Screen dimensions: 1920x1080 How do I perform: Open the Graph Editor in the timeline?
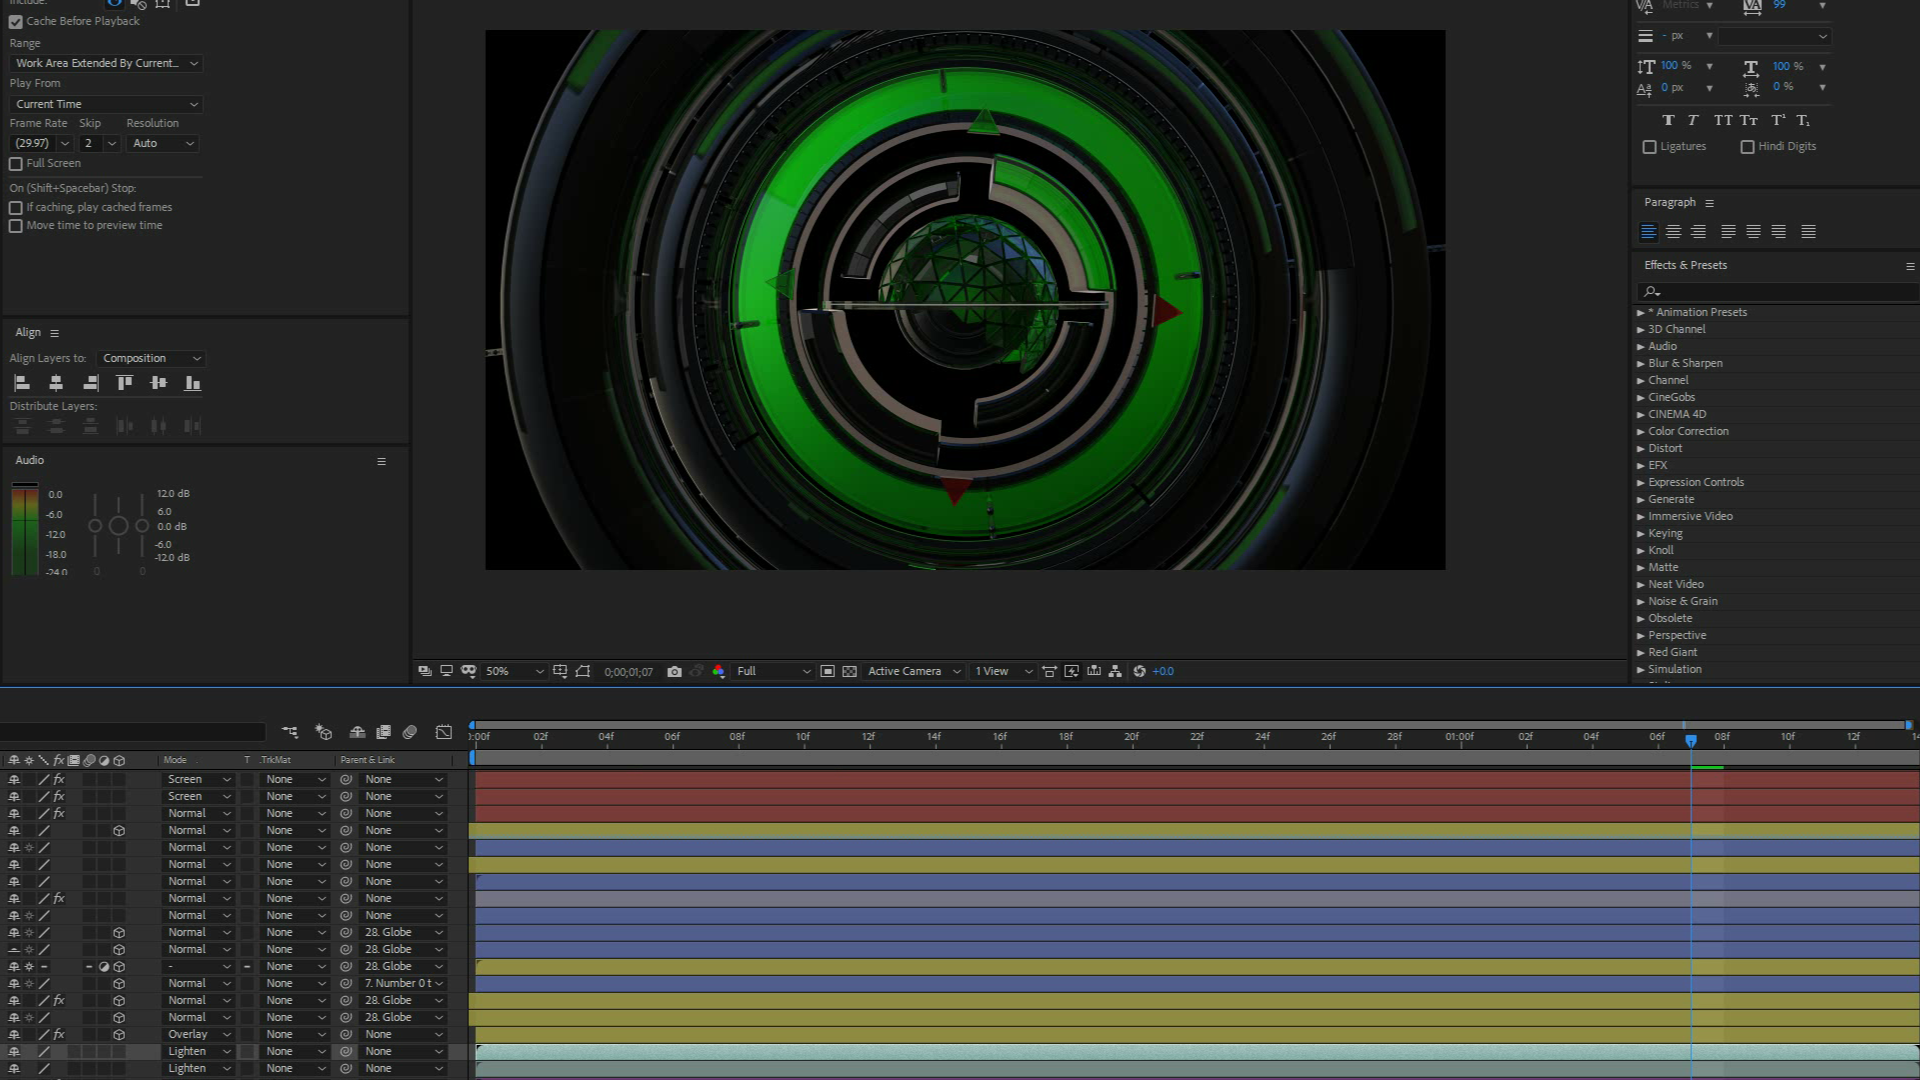pyautogui.click(x=444, y=733)
